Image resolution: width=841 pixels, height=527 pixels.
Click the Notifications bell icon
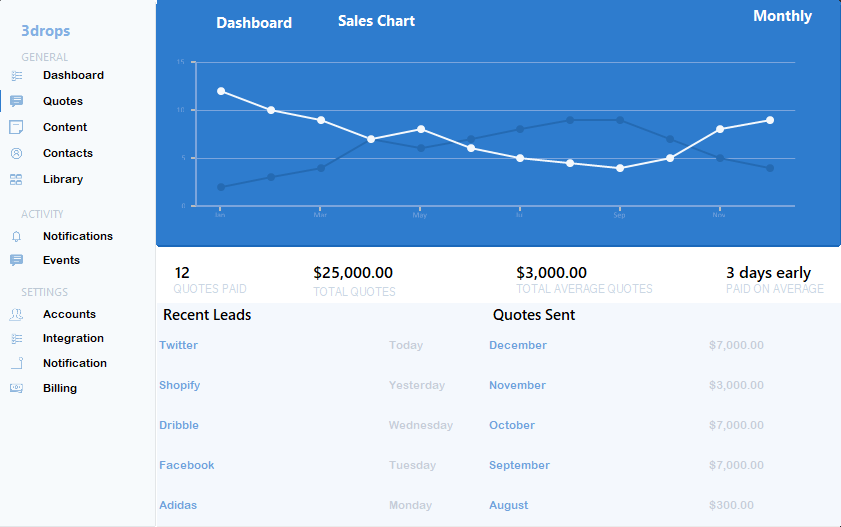pyautogui.click(x=16, y=237)
